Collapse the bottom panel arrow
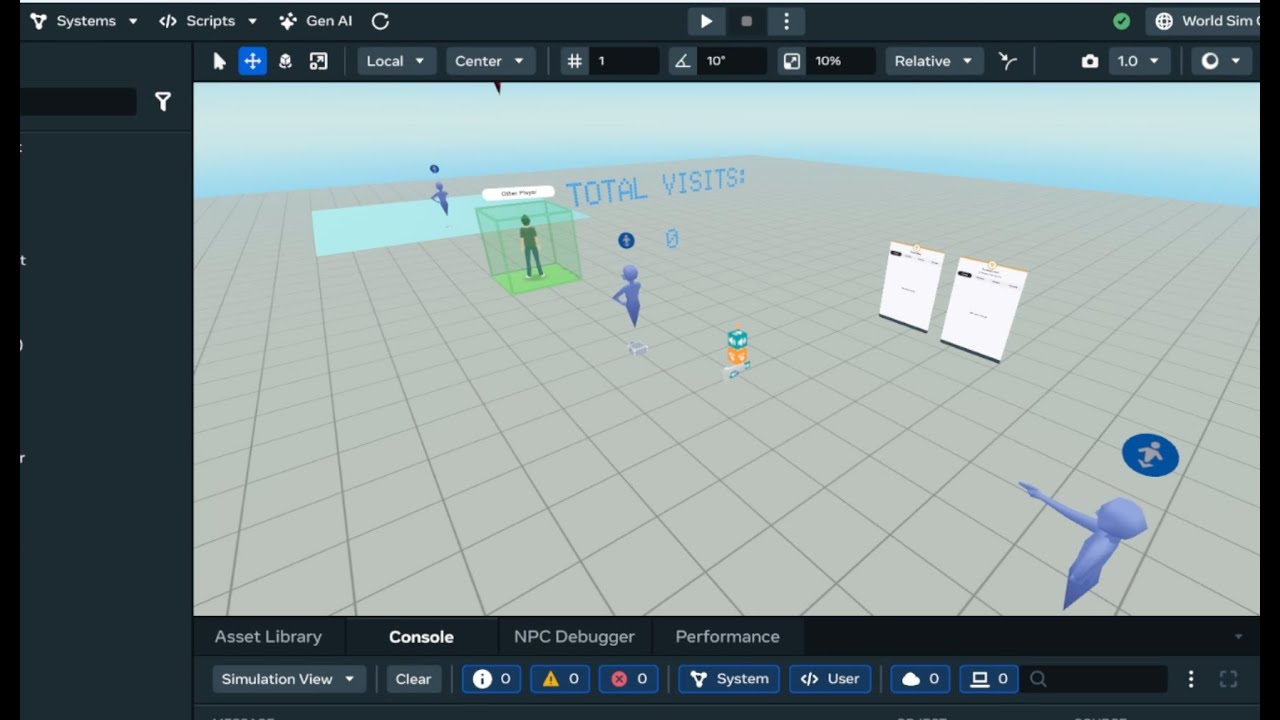Screen dimensions: 1280x720 coord(1238,637)
